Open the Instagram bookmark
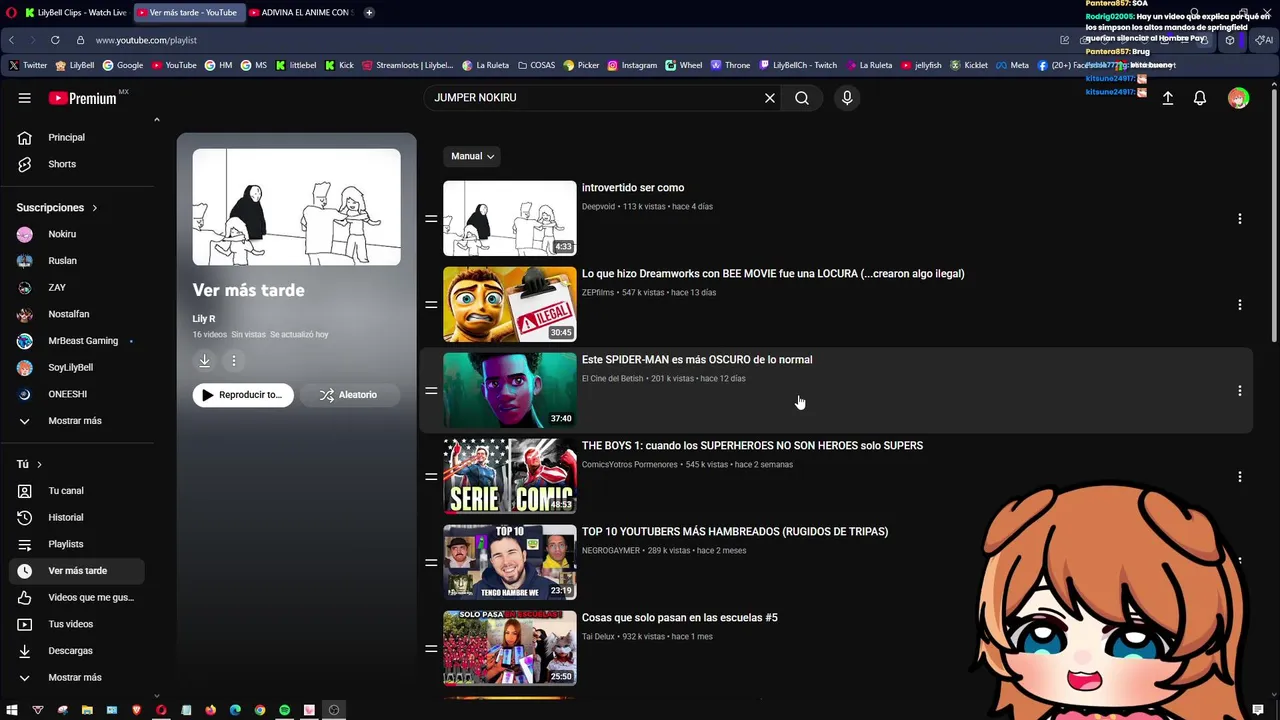Viewport: 1280px width, 720px height. click(x=632, y=65)
